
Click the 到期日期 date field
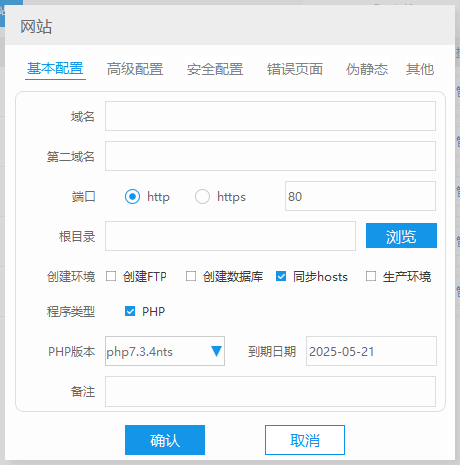(x=371, y=351)
